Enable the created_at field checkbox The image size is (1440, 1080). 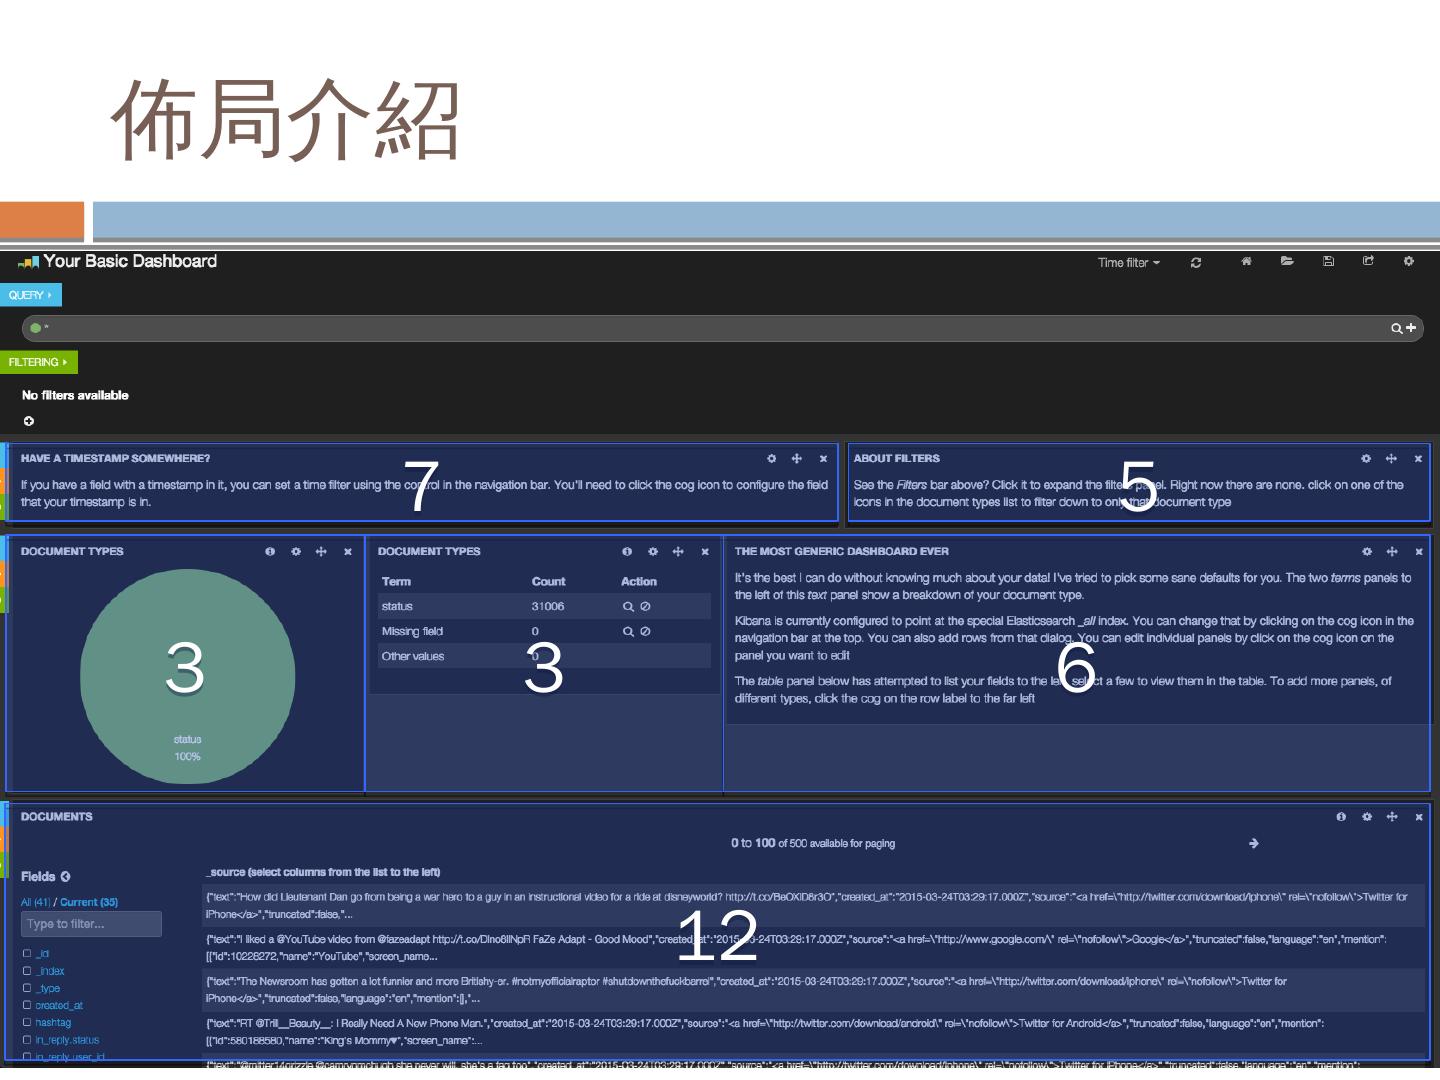point(27,1005)
